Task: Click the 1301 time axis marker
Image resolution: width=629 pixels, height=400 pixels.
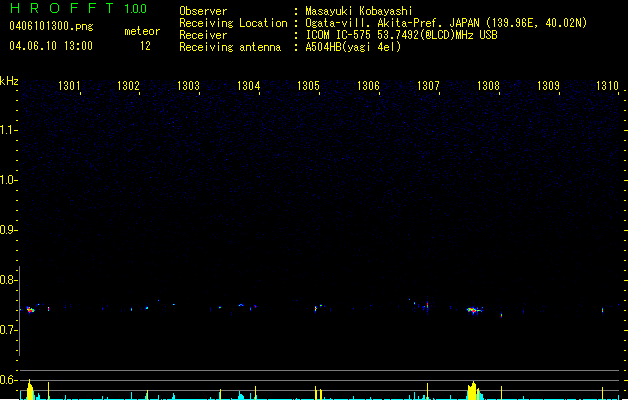Action: pos(69,85)
